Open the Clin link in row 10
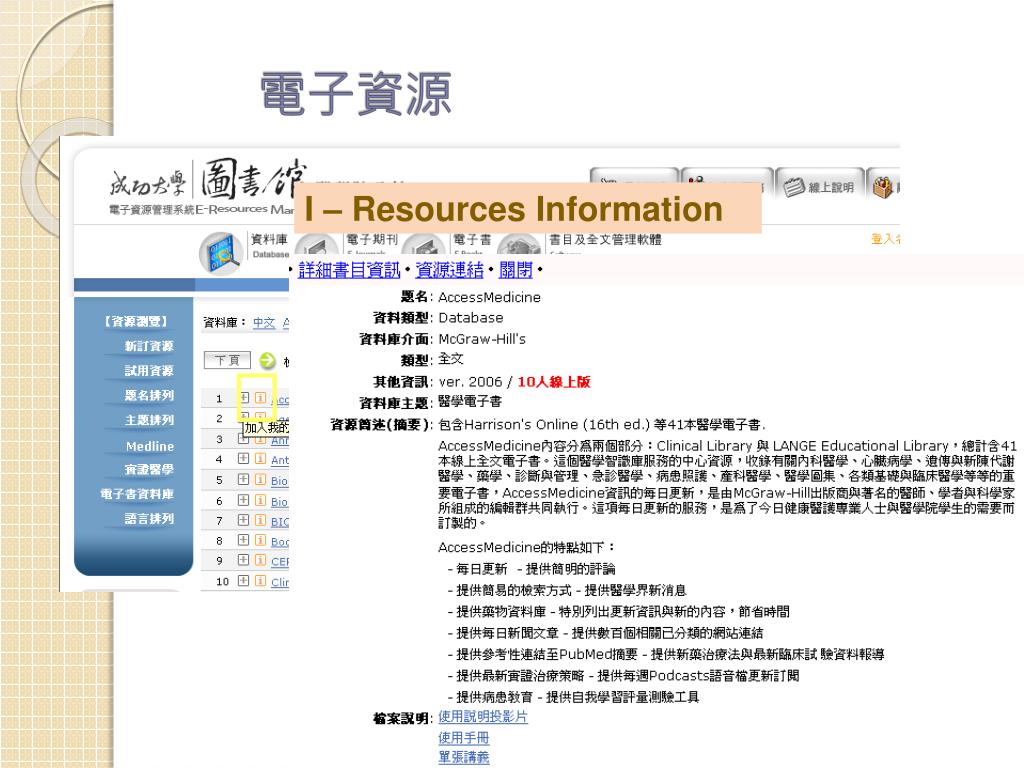The image size is (1024, 768). 280,582
